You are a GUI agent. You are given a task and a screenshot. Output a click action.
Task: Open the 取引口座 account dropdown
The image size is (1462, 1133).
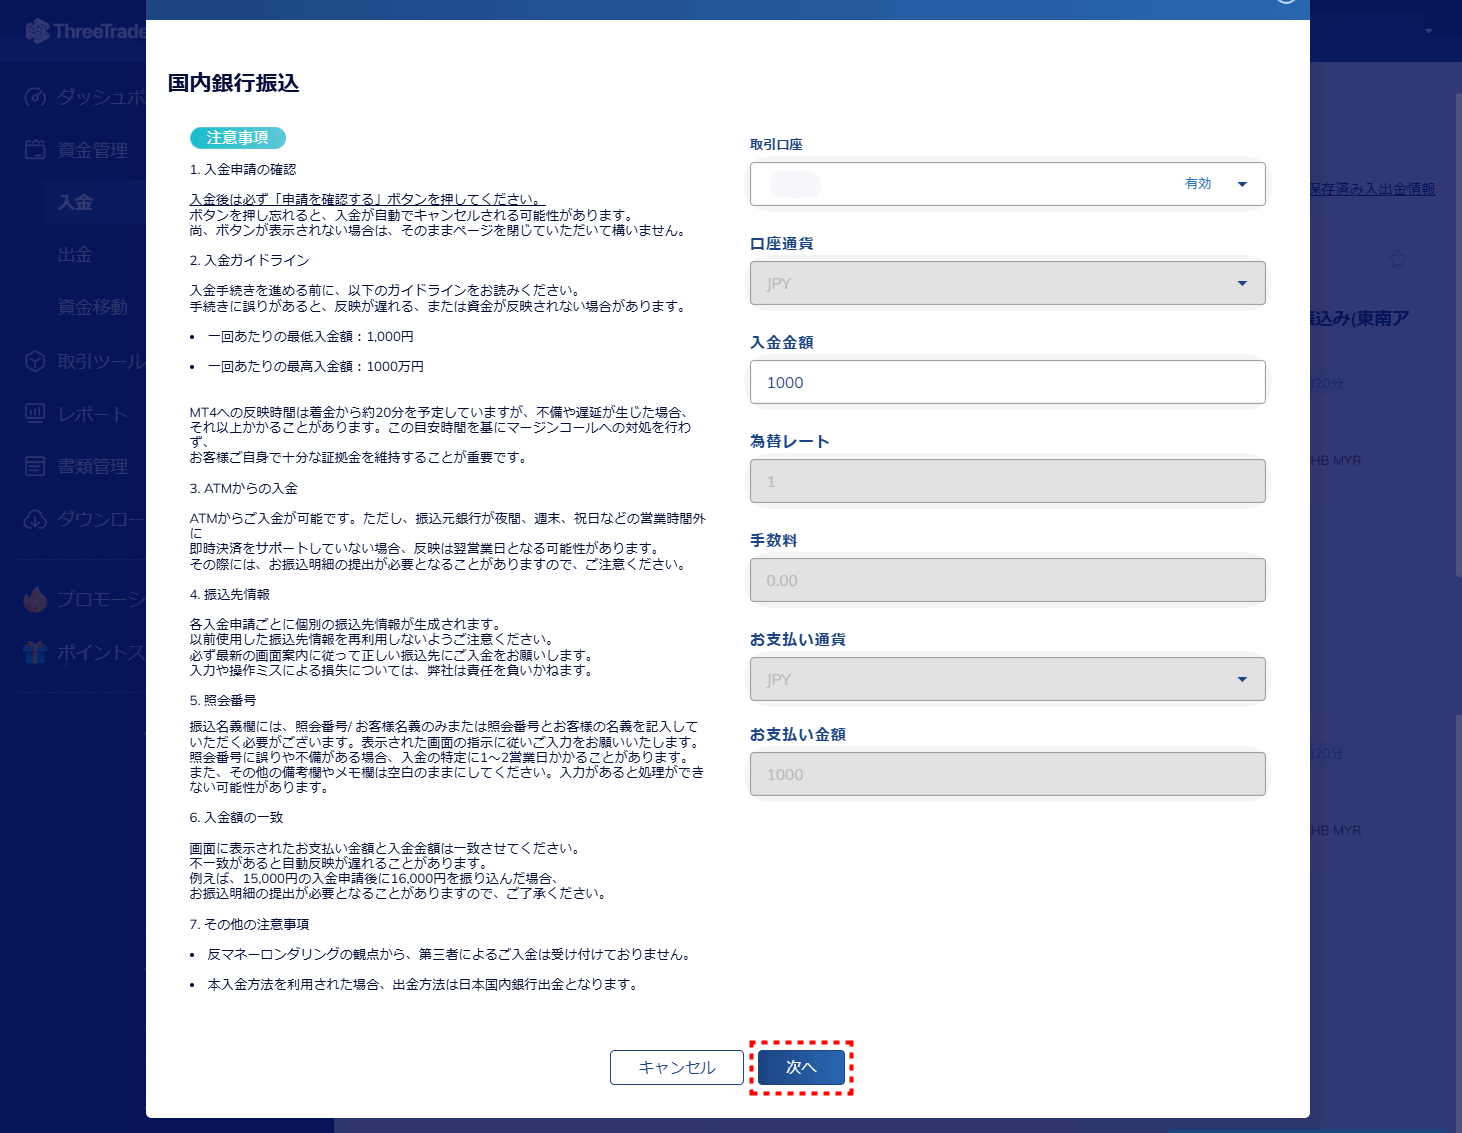[x=1008, y=184]
